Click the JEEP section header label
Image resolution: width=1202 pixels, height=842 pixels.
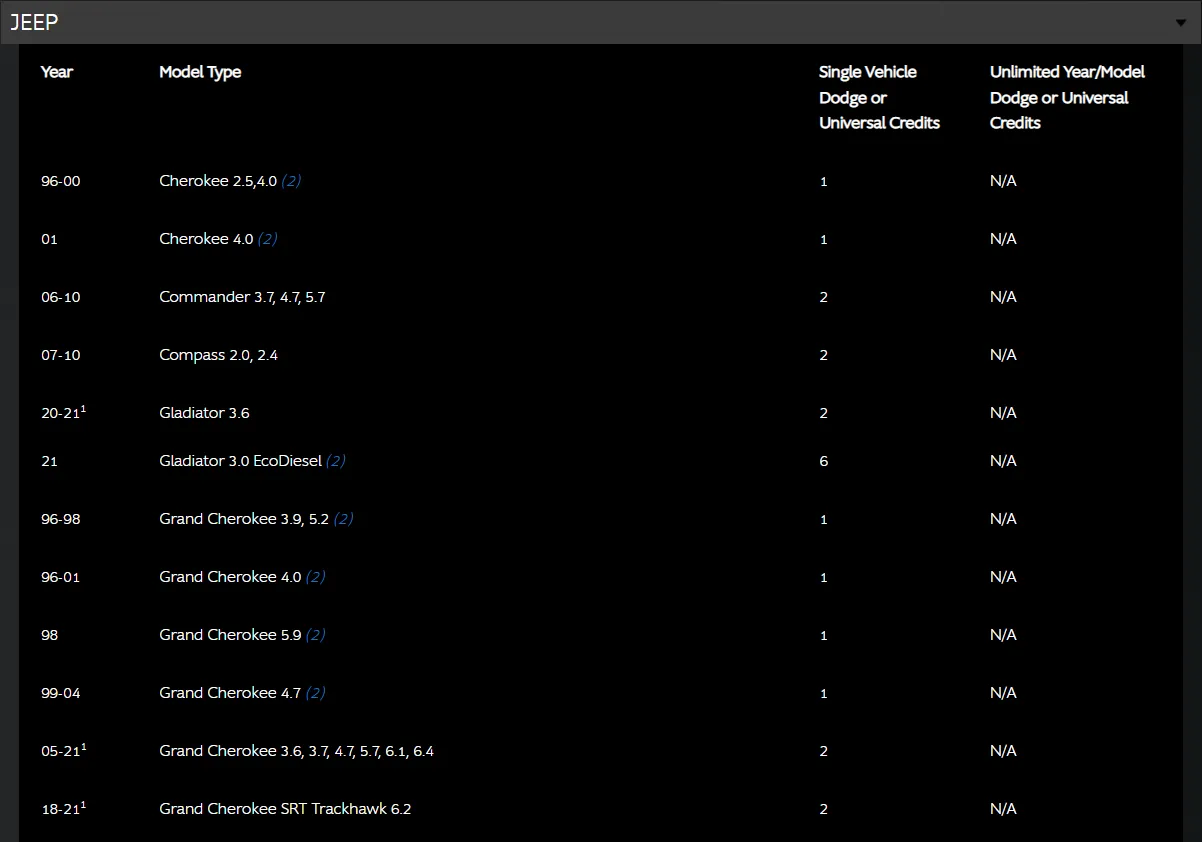click(34, 23)
